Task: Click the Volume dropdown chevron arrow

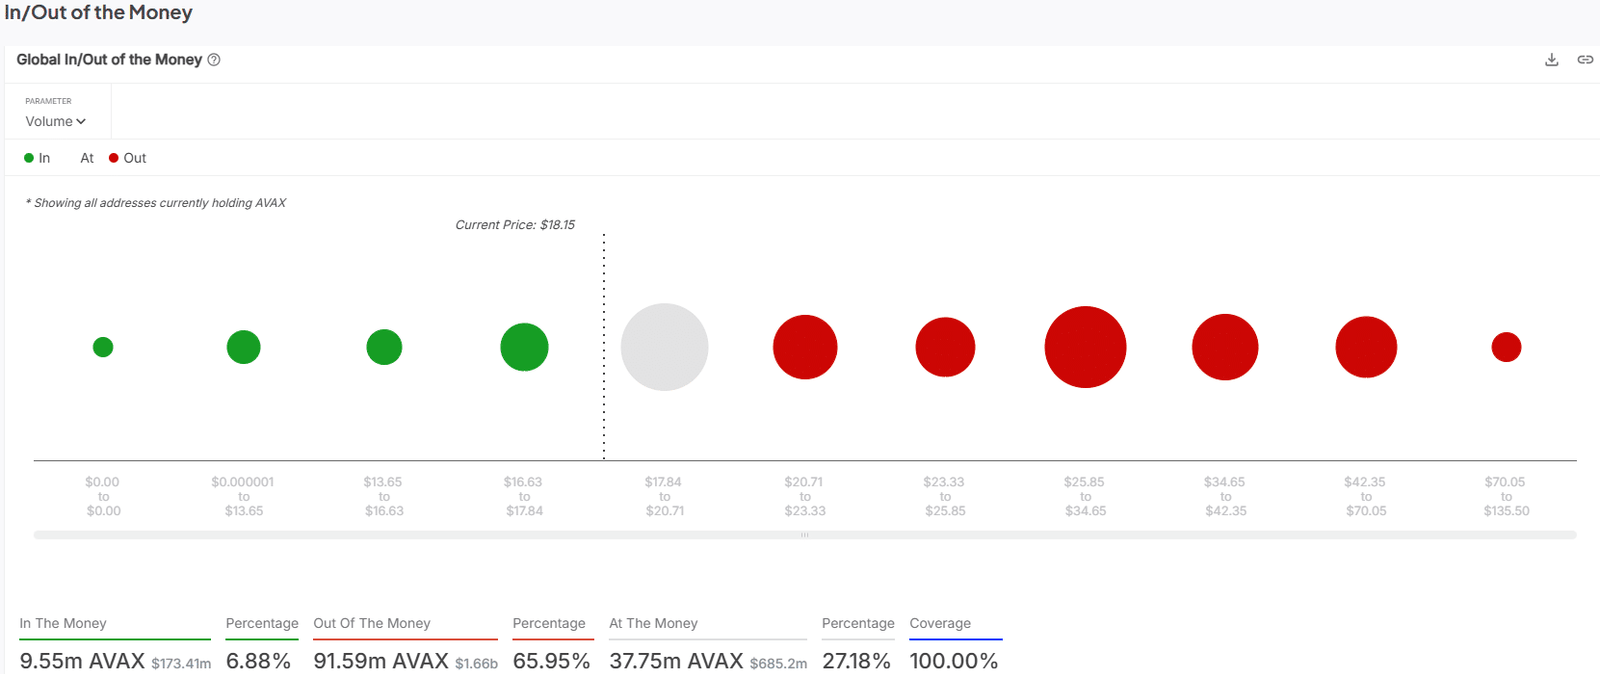Action: pyautogui.click(x=81, y=122)
